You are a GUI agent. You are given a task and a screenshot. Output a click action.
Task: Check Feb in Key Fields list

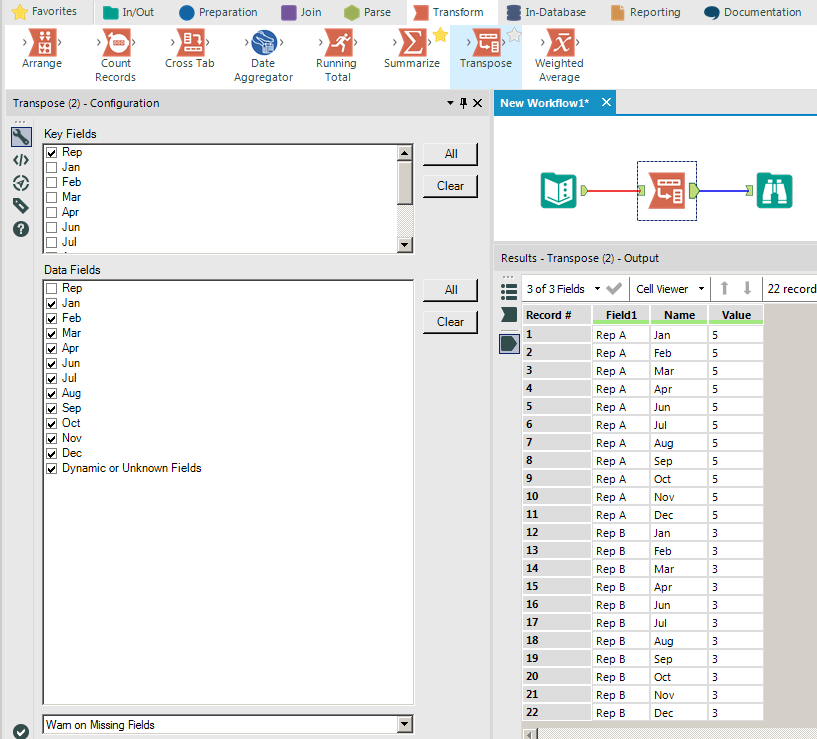[x=51, y=183]
